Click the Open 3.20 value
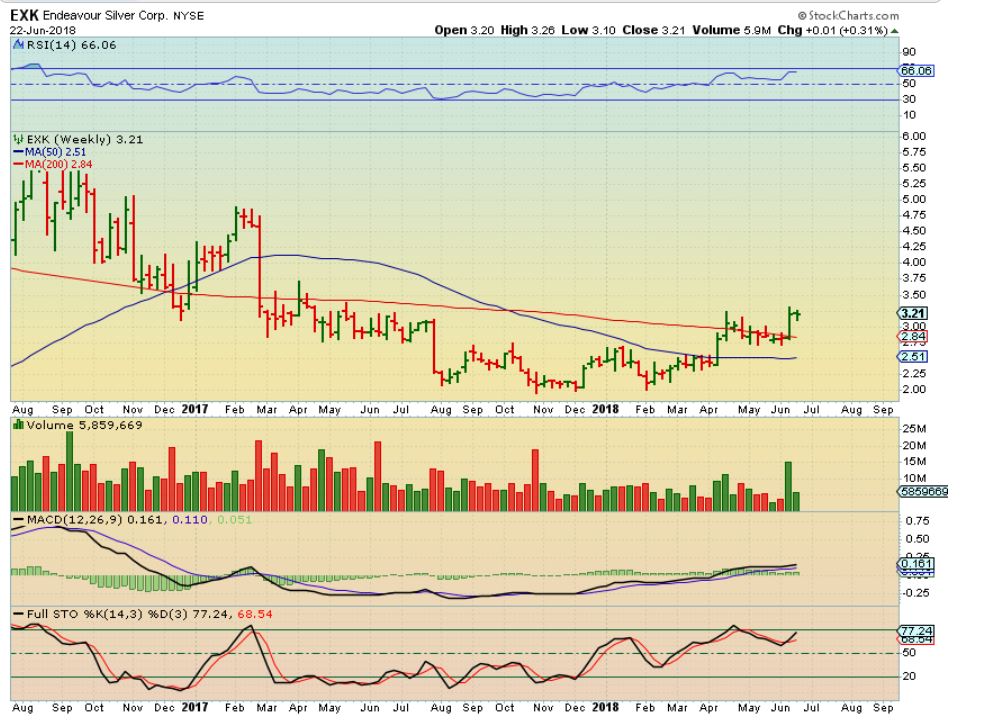The image size is (982, 720). point(464,30)
